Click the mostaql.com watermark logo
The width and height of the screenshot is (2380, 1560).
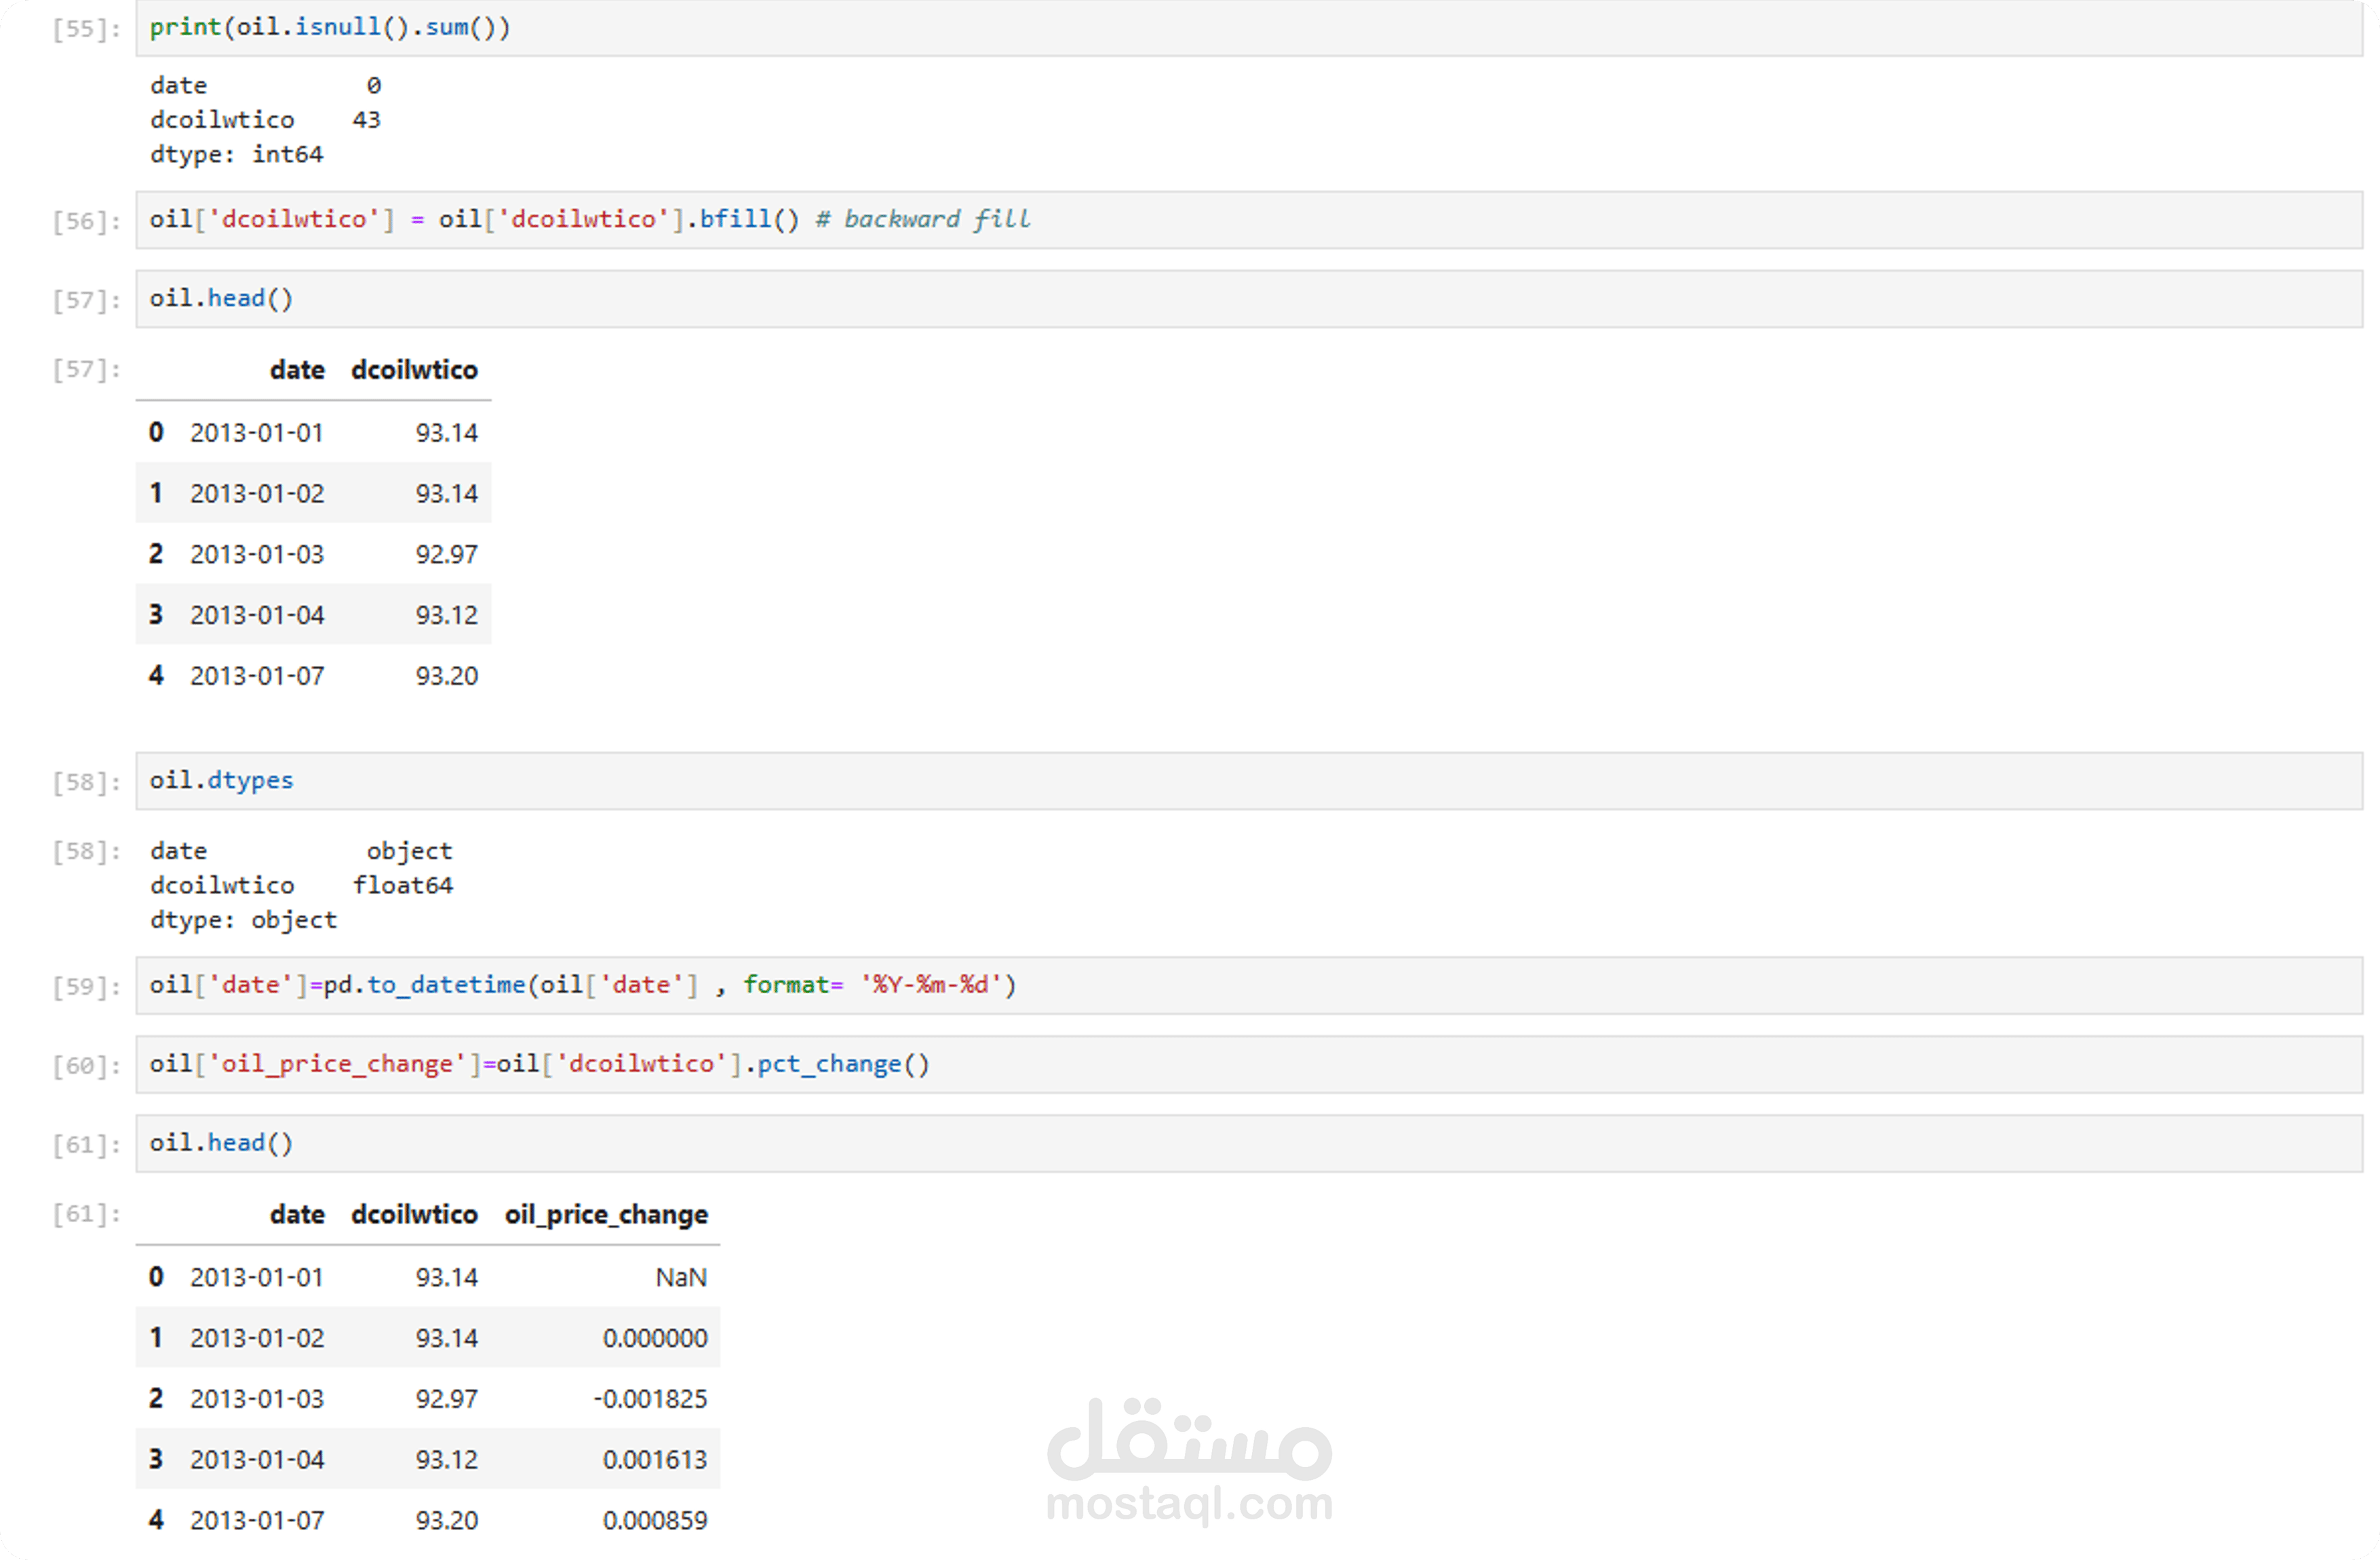1189,1462
